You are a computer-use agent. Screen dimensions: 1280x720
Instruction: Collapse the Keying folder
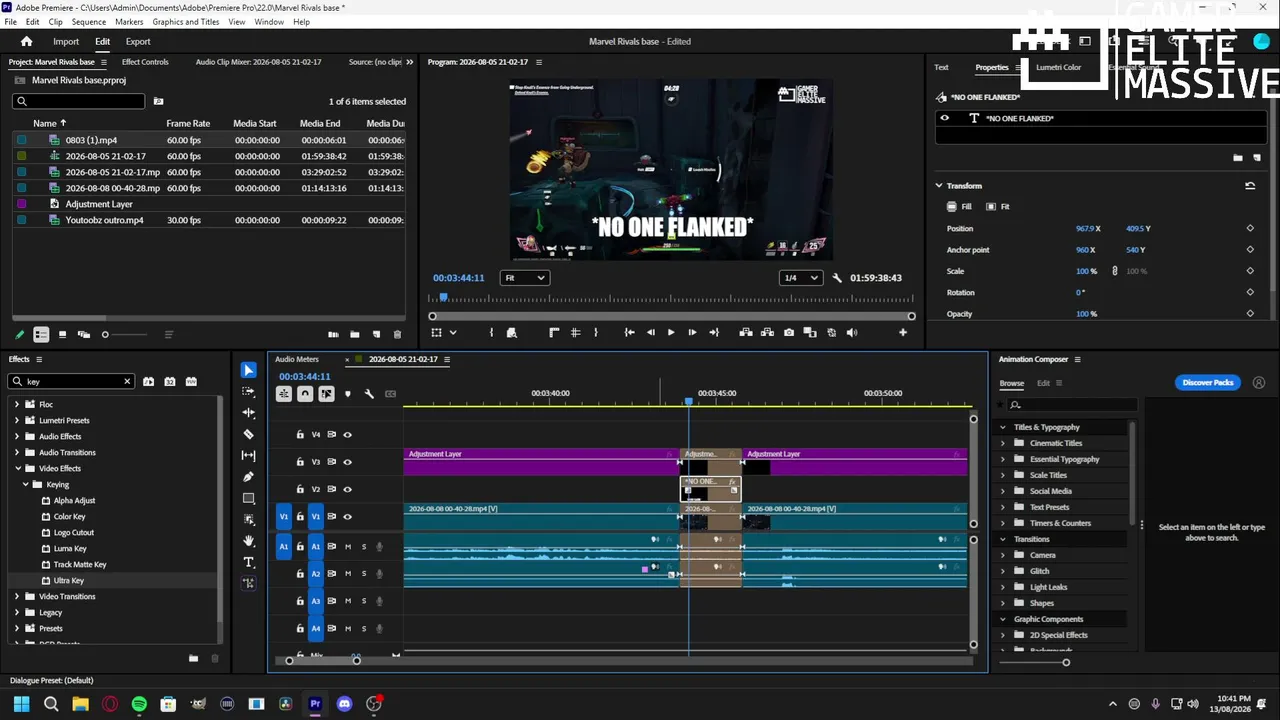click(x=26, y=485)
